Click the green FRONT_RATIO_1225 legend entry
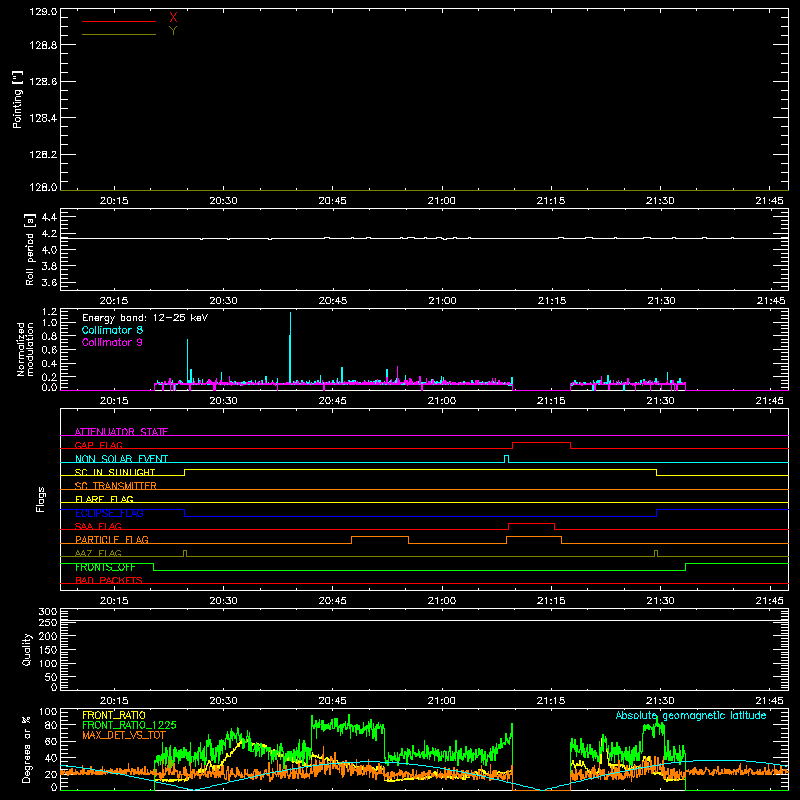 [129, 725]
